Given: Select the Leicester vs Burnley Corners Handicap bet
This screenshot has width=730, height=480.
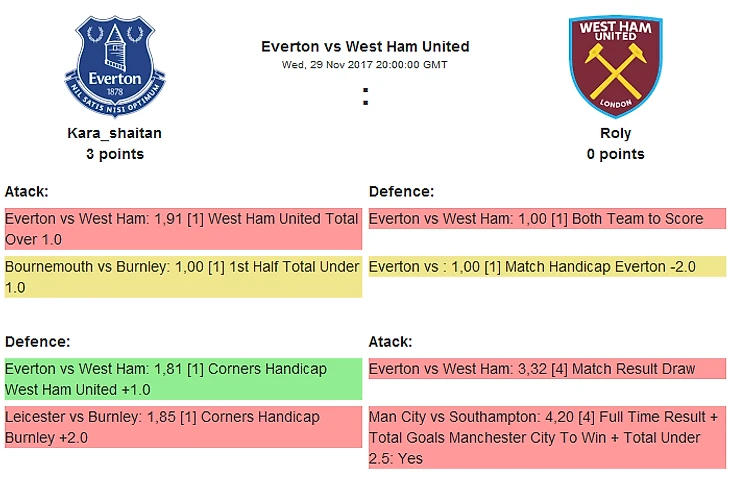Looking at the screenshot, I should point(182,427).
